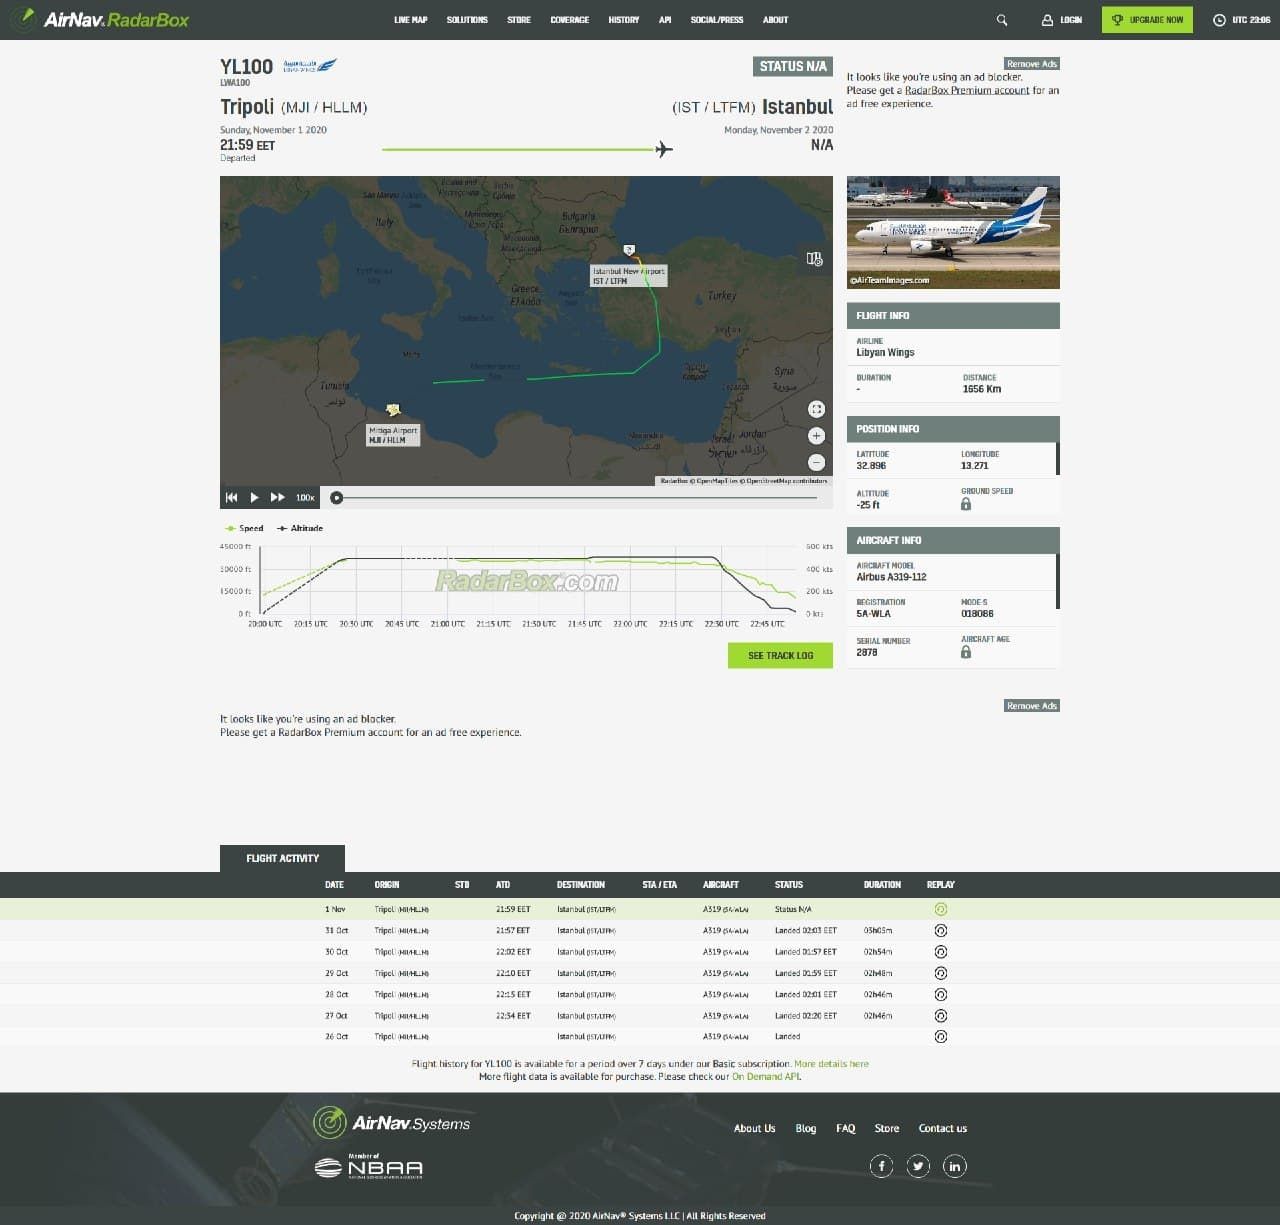
Task: Click the LOGIN user icon
Action: point(1047,20)
